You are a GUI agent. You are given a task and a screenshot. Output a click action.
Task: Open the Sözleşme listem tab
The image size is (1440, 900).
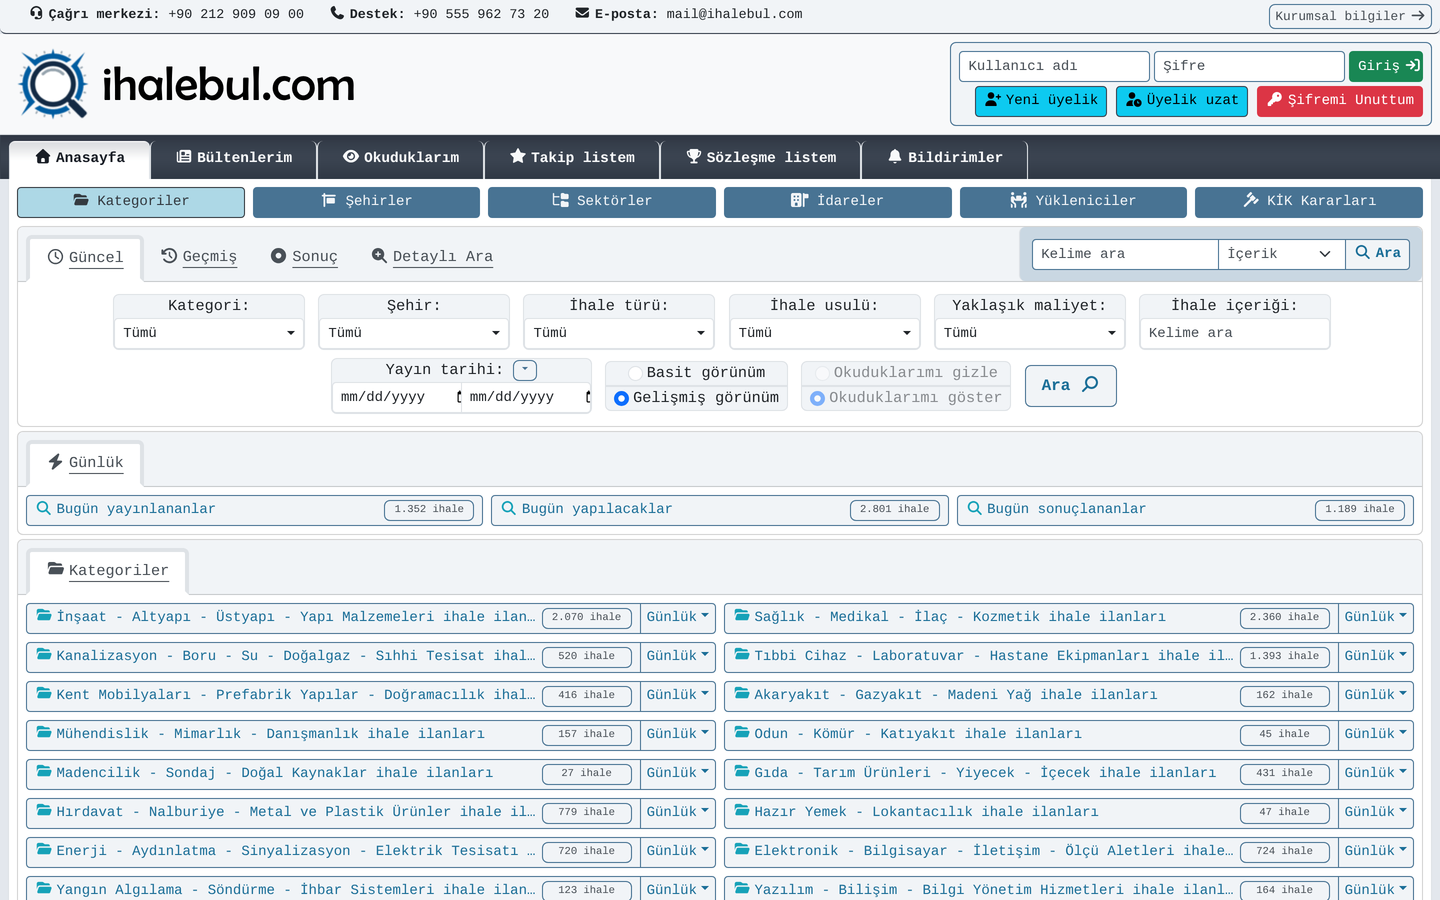[761, 158]
